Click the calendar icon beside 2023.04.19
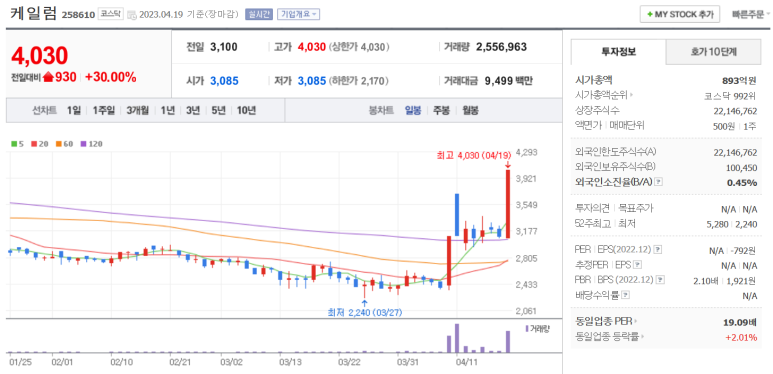Viewport: 773px width, 374px height. [132, 15]
